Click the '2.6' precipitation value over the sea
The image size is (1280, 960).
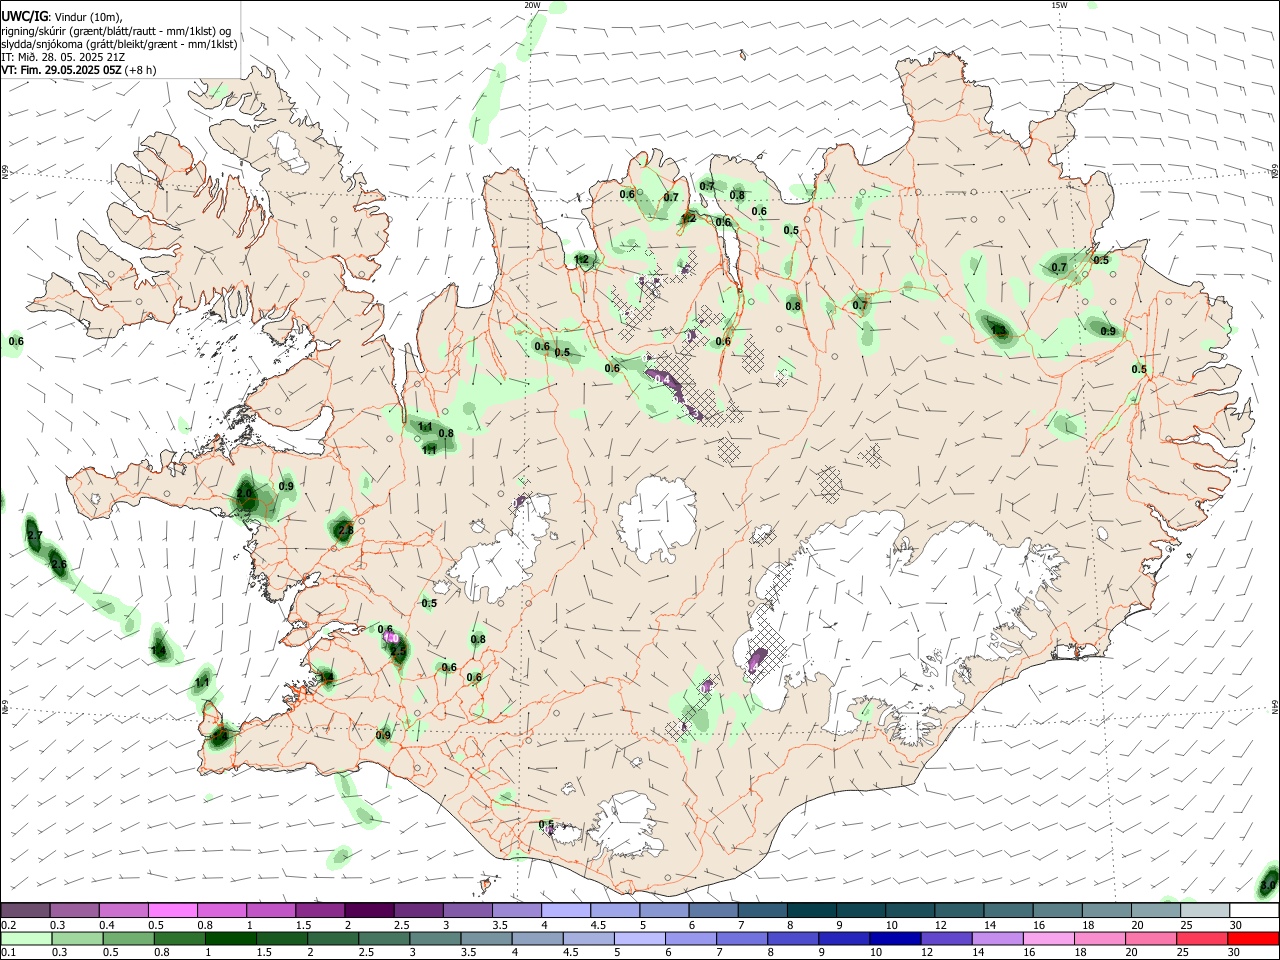coord(59,565)
